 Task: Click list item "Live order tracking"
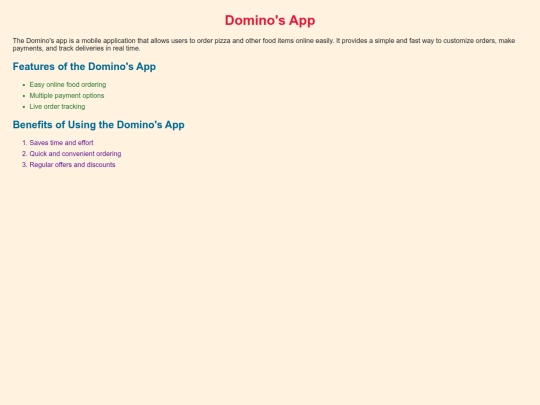click(58, 107)
